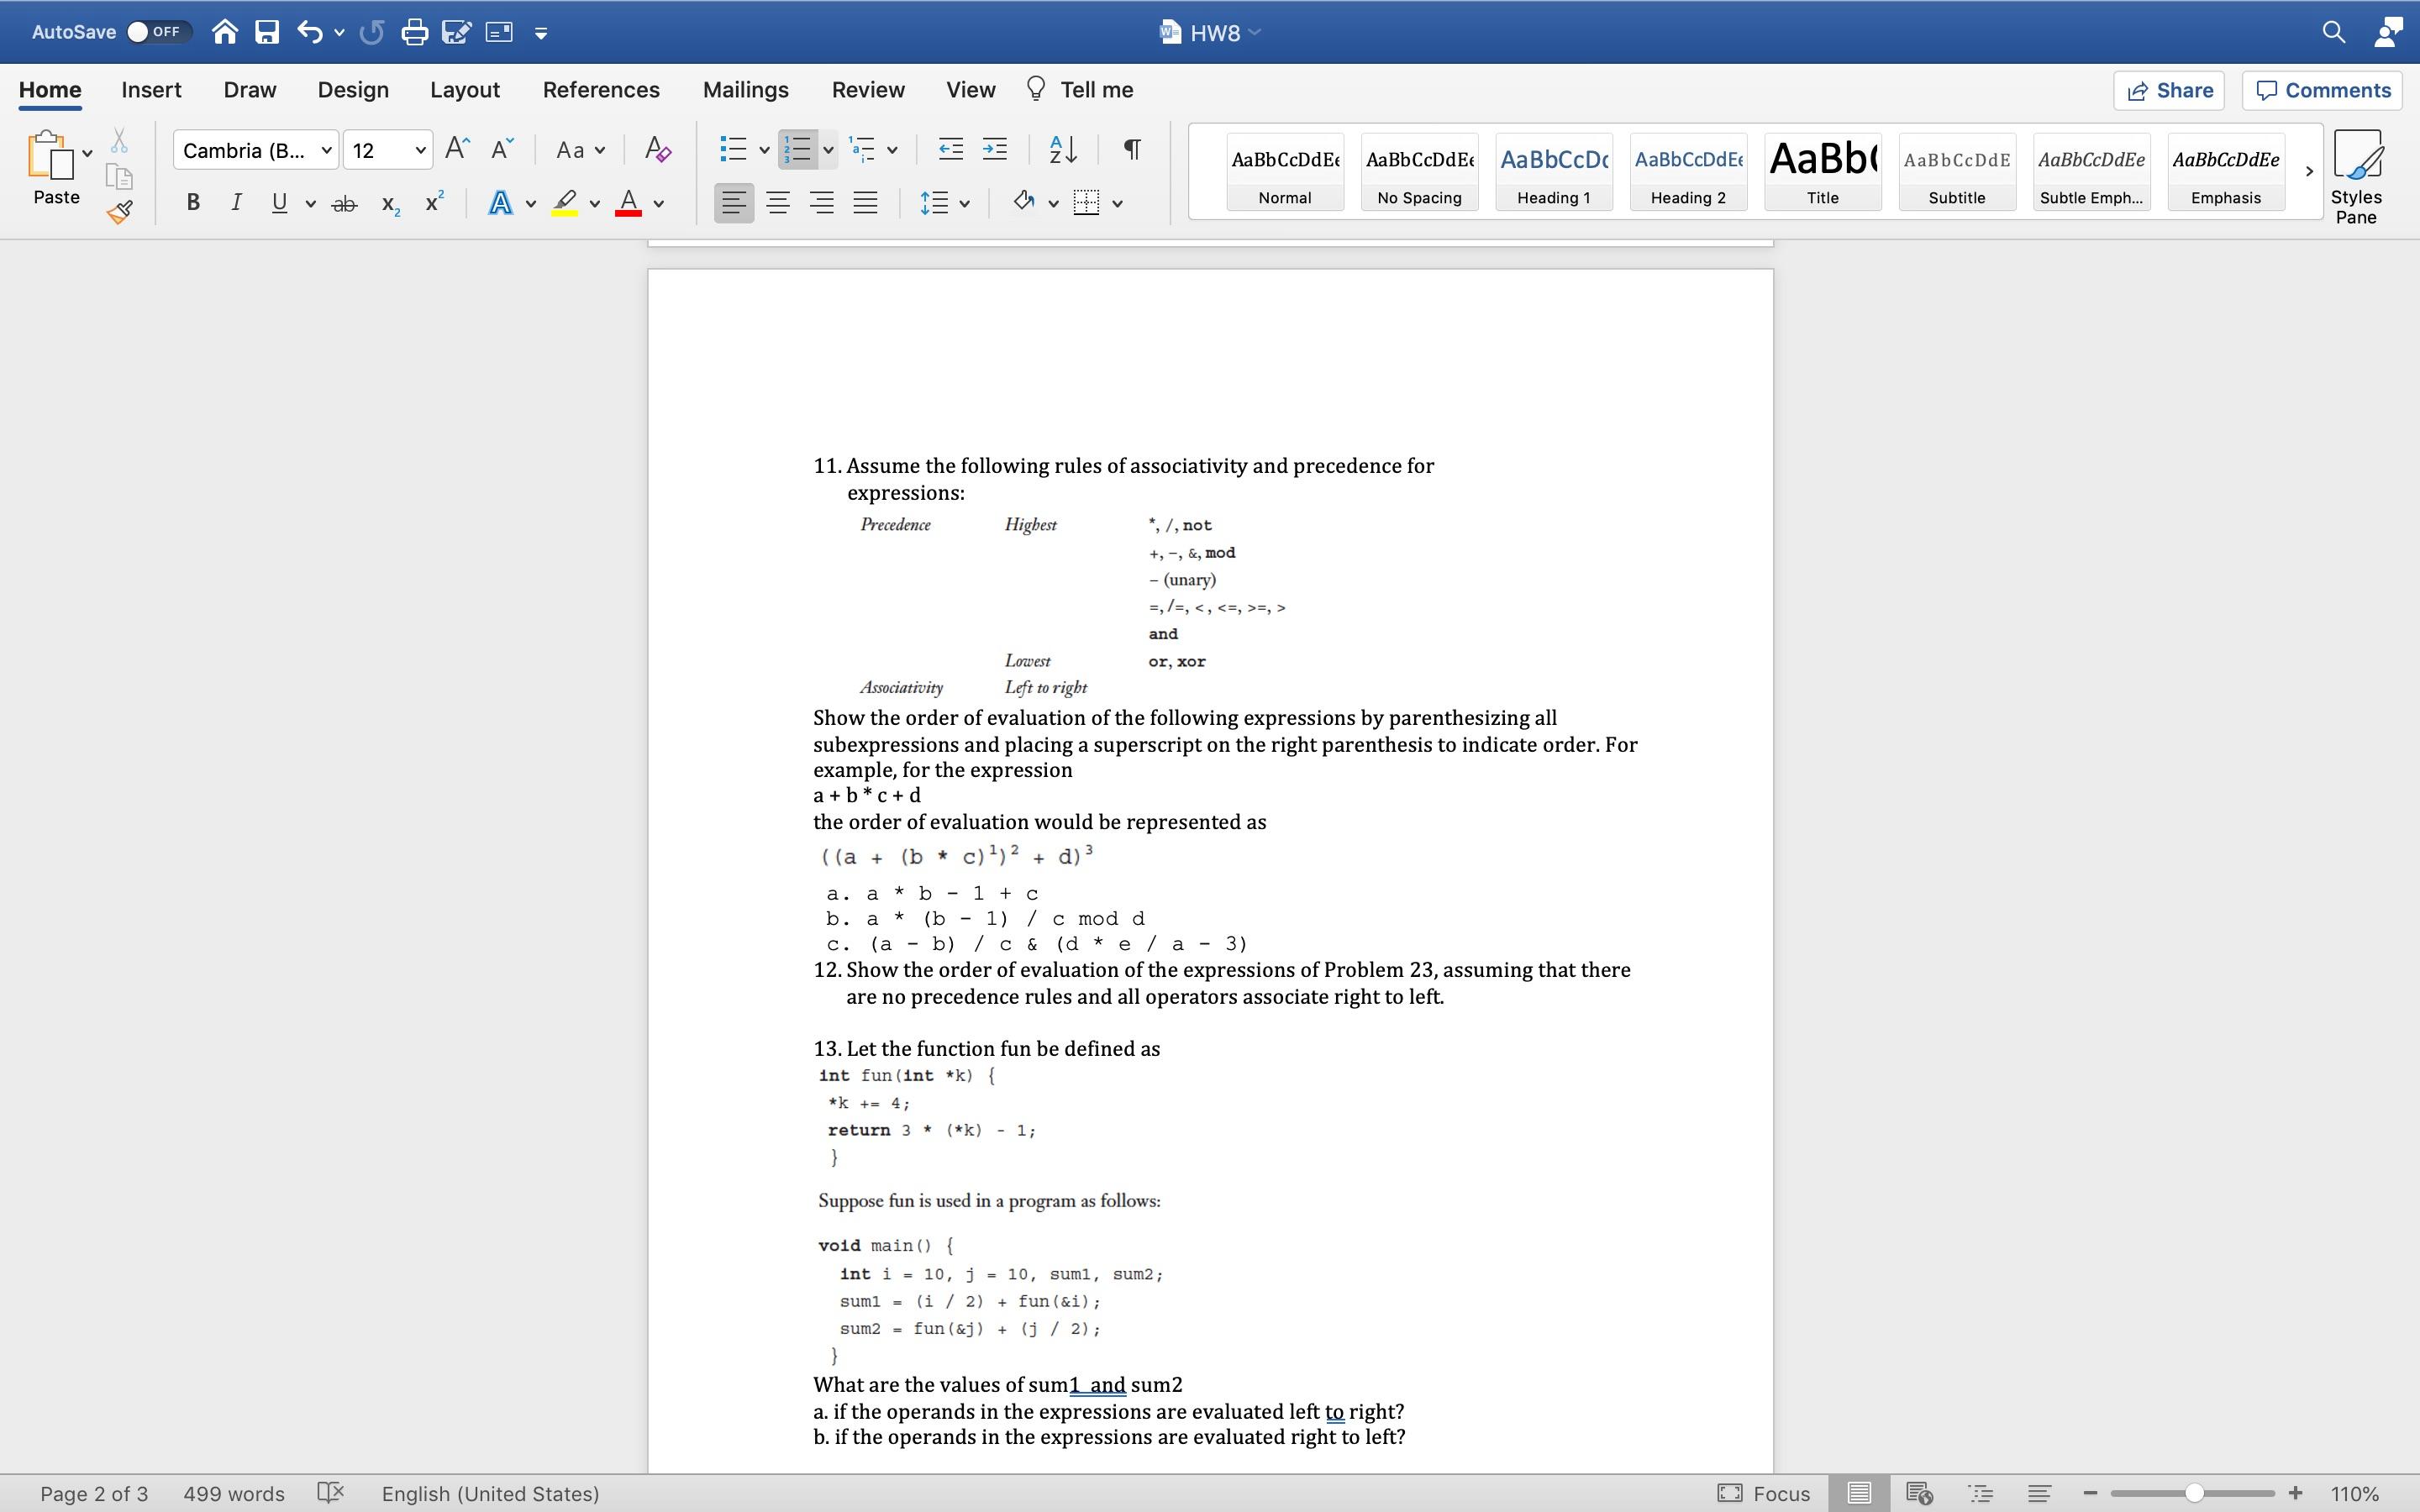
Task: Click the Bold formatting icon
Action: pos(193,204)
